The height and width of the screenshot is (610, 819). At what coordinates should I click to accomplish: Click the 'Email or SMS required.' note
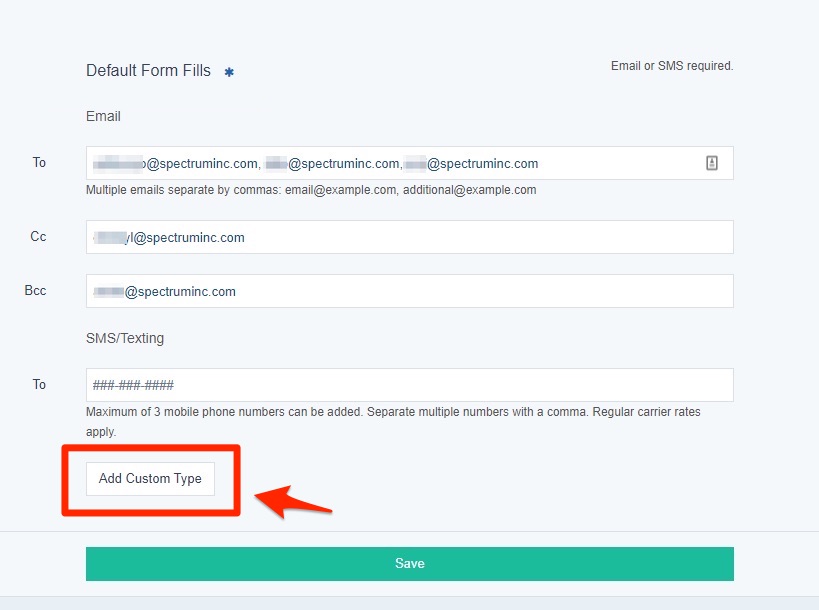point(671,66)
